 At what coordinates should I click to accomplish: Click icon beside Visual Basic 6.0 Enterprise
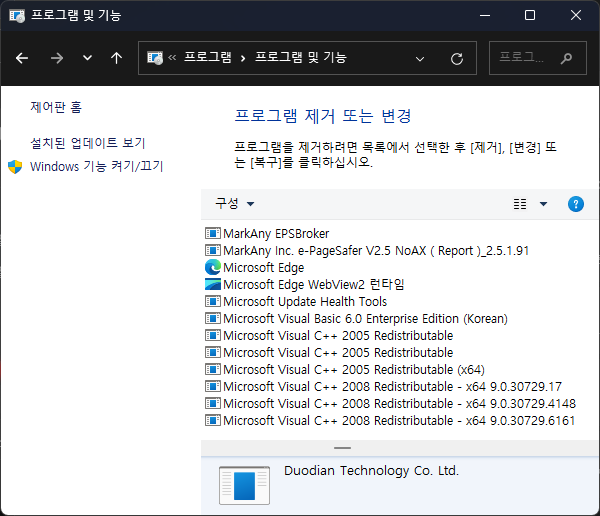tap(213, 318)
